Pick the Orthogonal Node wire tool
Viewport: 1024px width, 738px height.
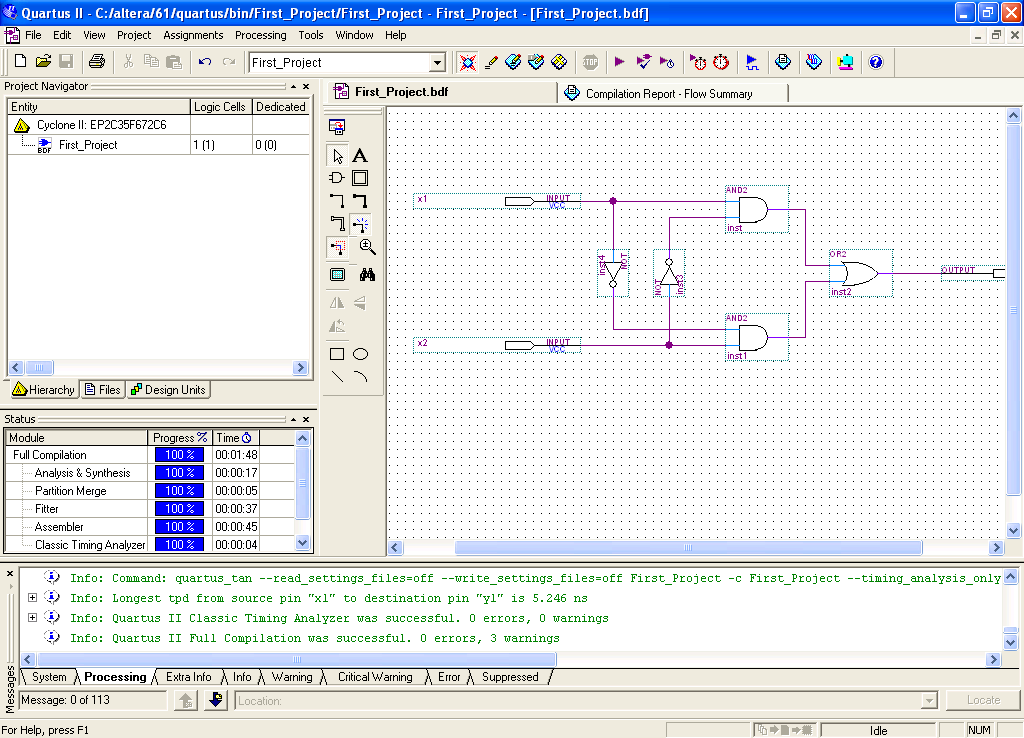337,201
